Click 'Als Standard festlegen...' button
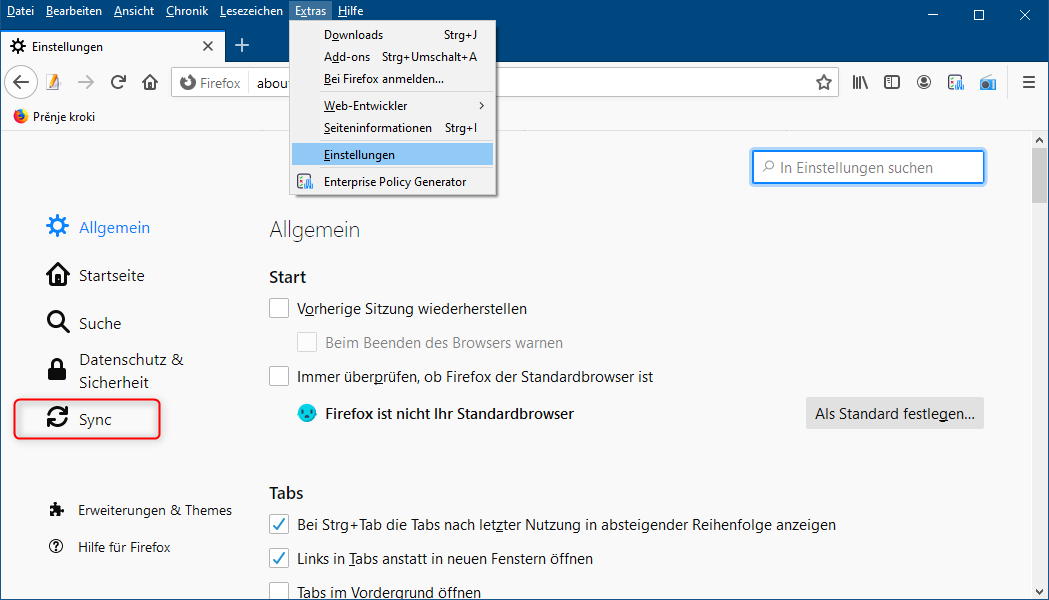 pos(894,413)
